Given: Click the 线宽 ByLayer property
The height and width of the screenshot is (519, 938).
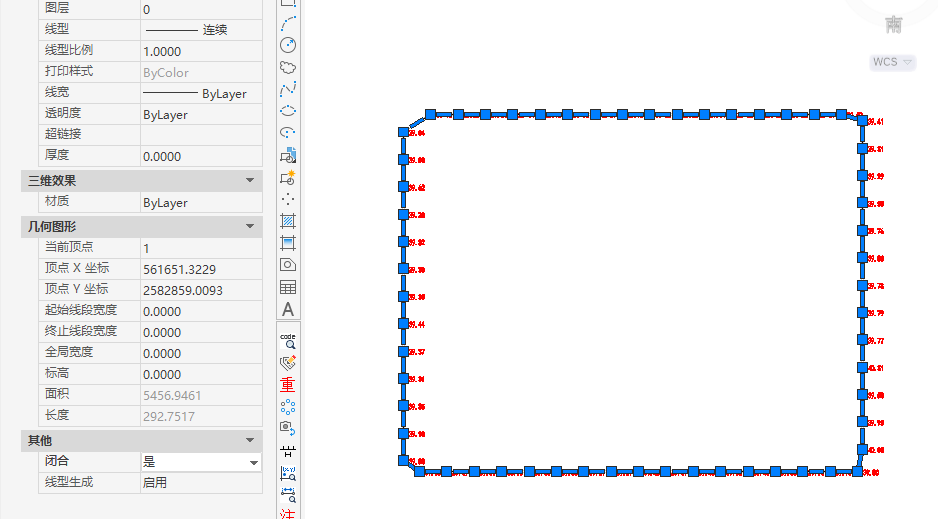Looking at the screenshot, I should coord(200,94).
